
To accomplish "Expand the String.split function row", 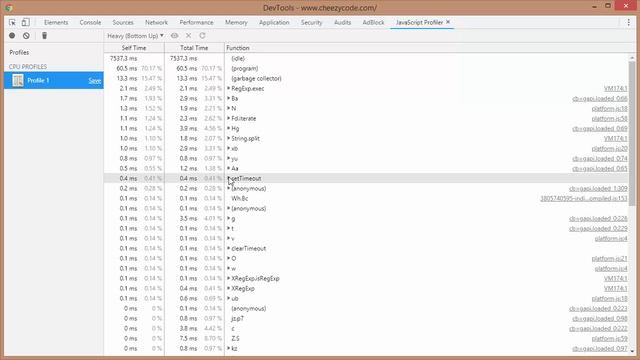I will pyautogui.click(x=229, y=138).
